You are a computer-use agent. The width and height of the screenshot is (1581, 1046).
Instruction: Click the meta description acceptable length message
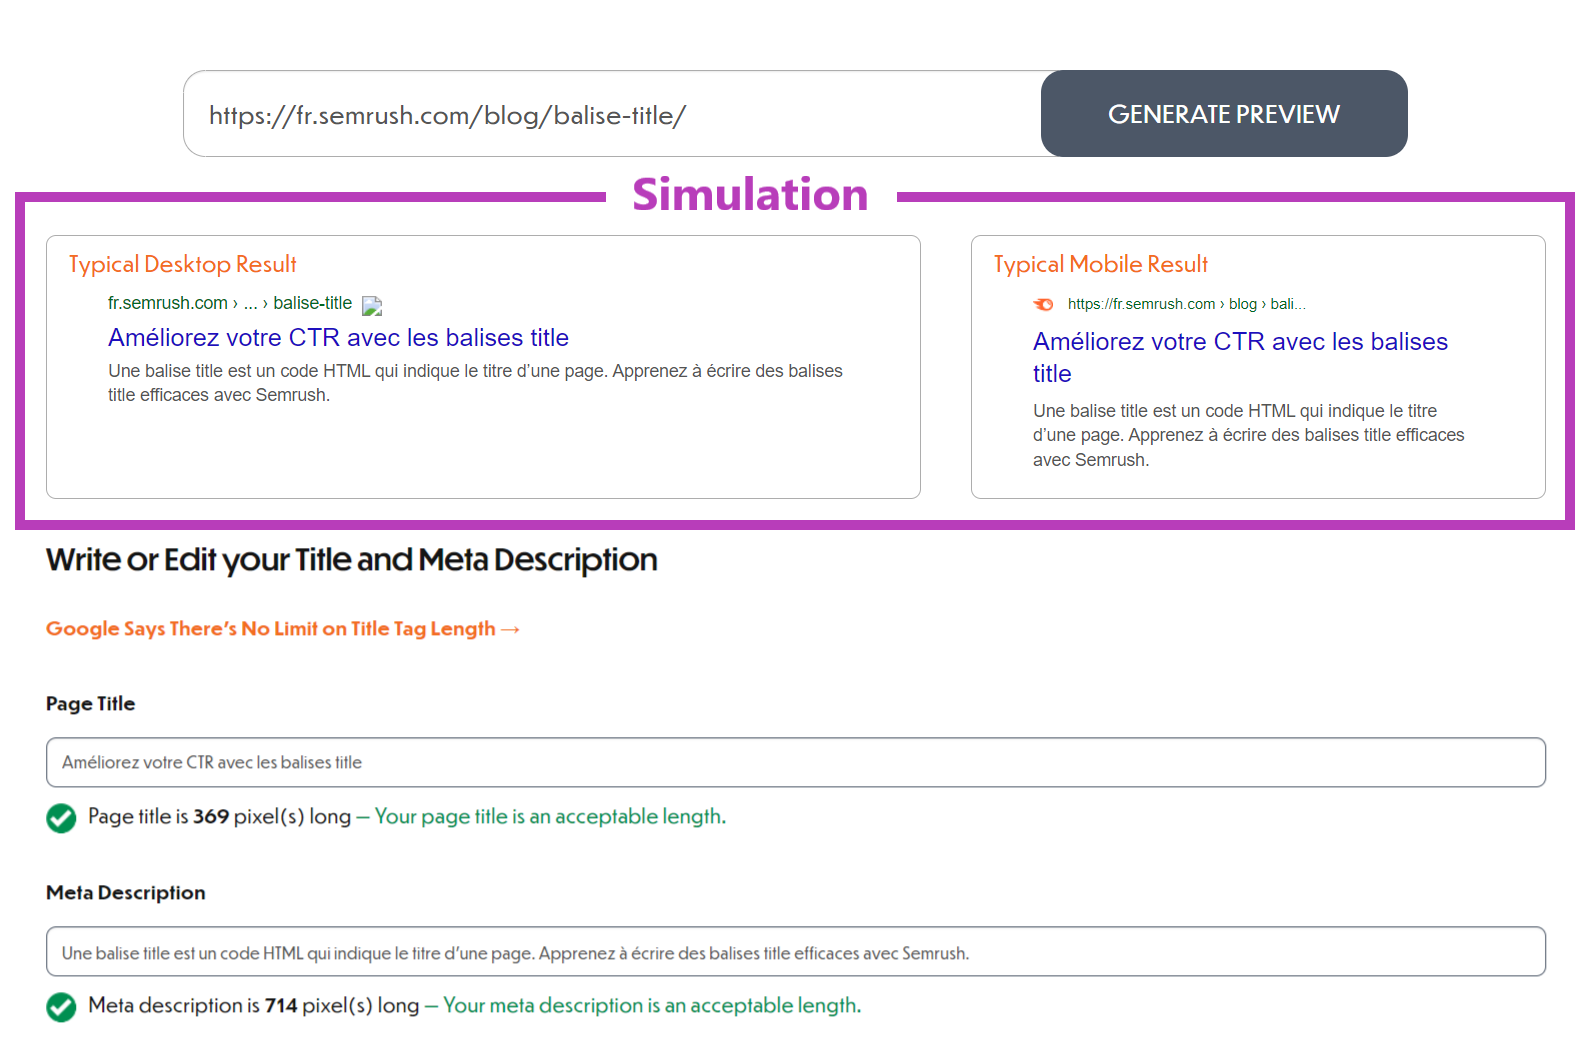(652, 1006)
